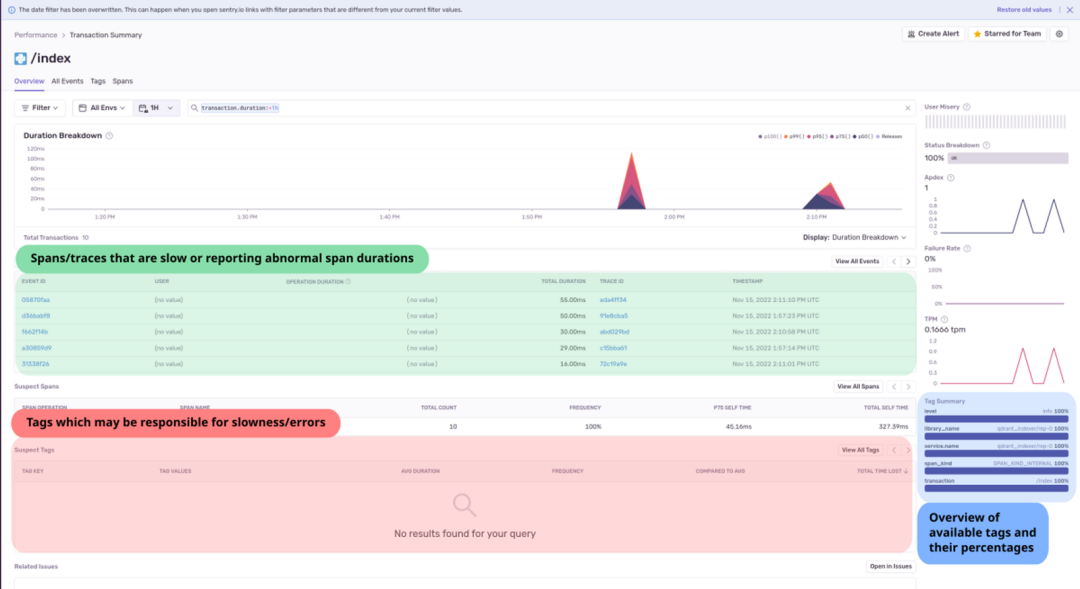Image resolution: width=1080 pixels, height=589 pixels.
Task: Toggle p100() series in chart legend
Action: coord(770,136)
